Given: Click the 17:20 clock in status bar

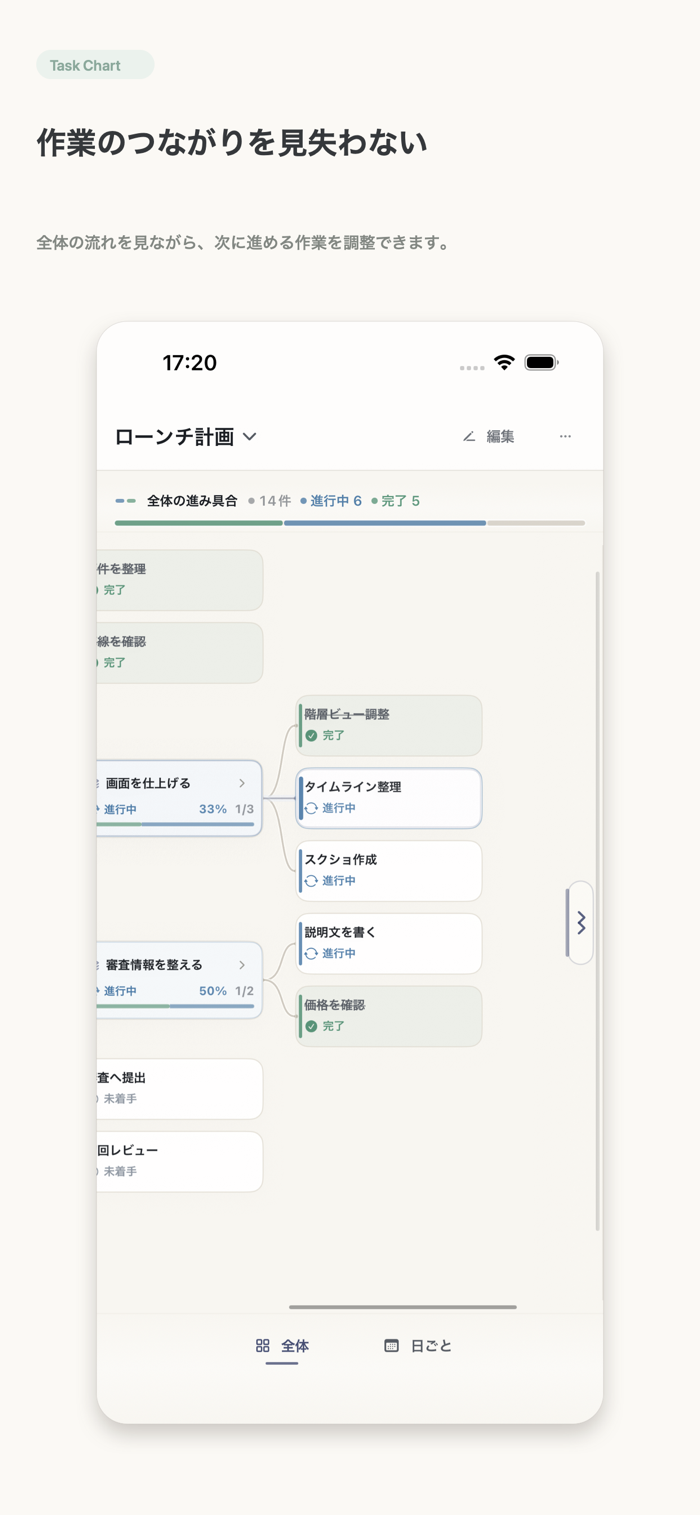Looking at the screenshot, I should pos(190,363).
